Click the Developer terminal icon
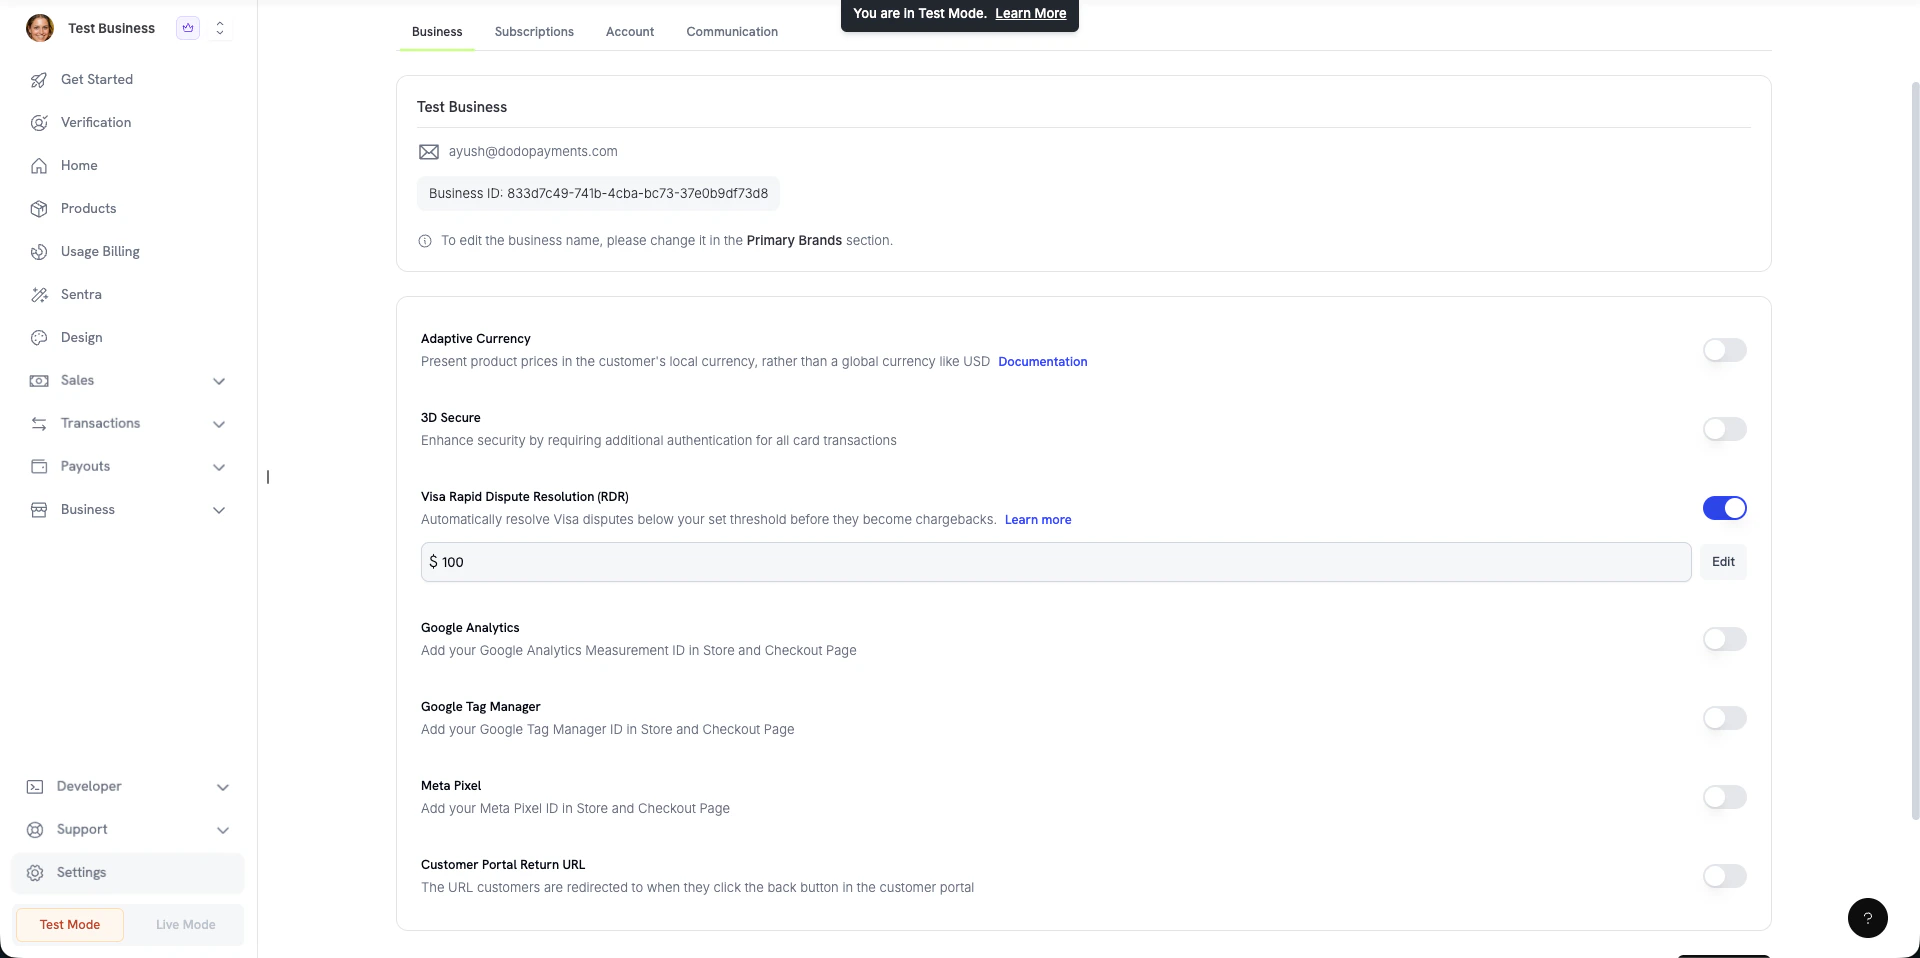The image size is (1920, 958). pos(35,787)
